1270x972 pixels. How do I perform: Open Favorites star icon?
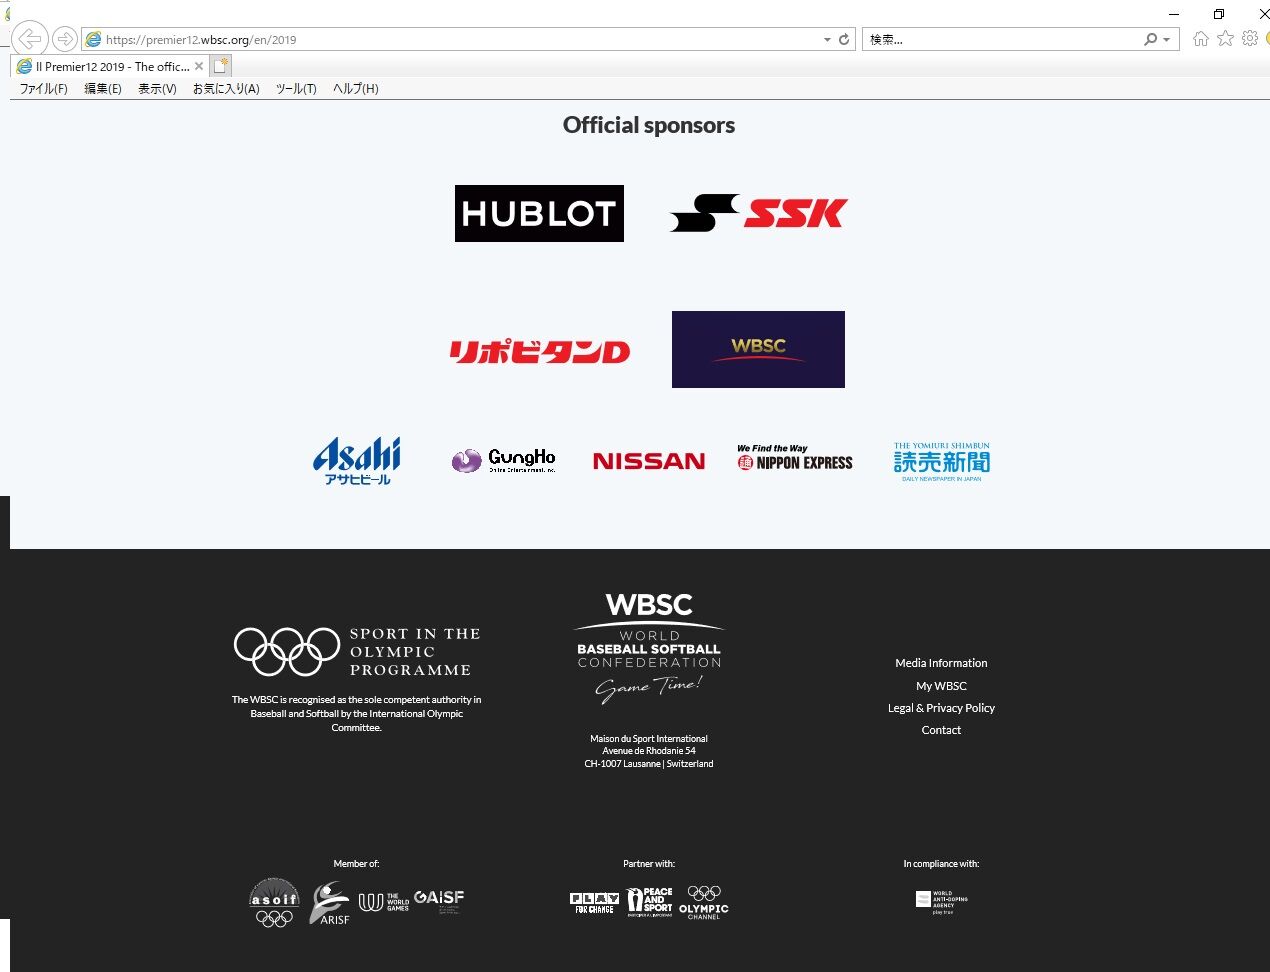(1225, 39)
